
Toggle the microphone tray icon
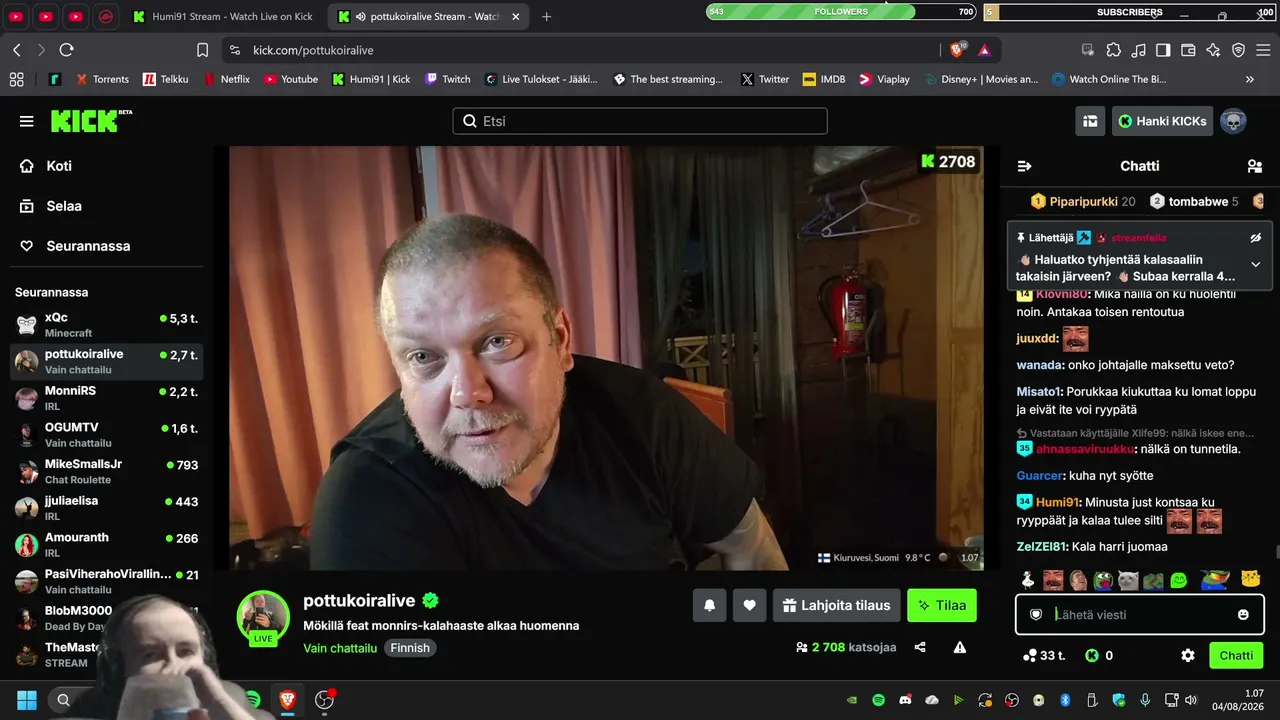click(x=1145, y=700)
